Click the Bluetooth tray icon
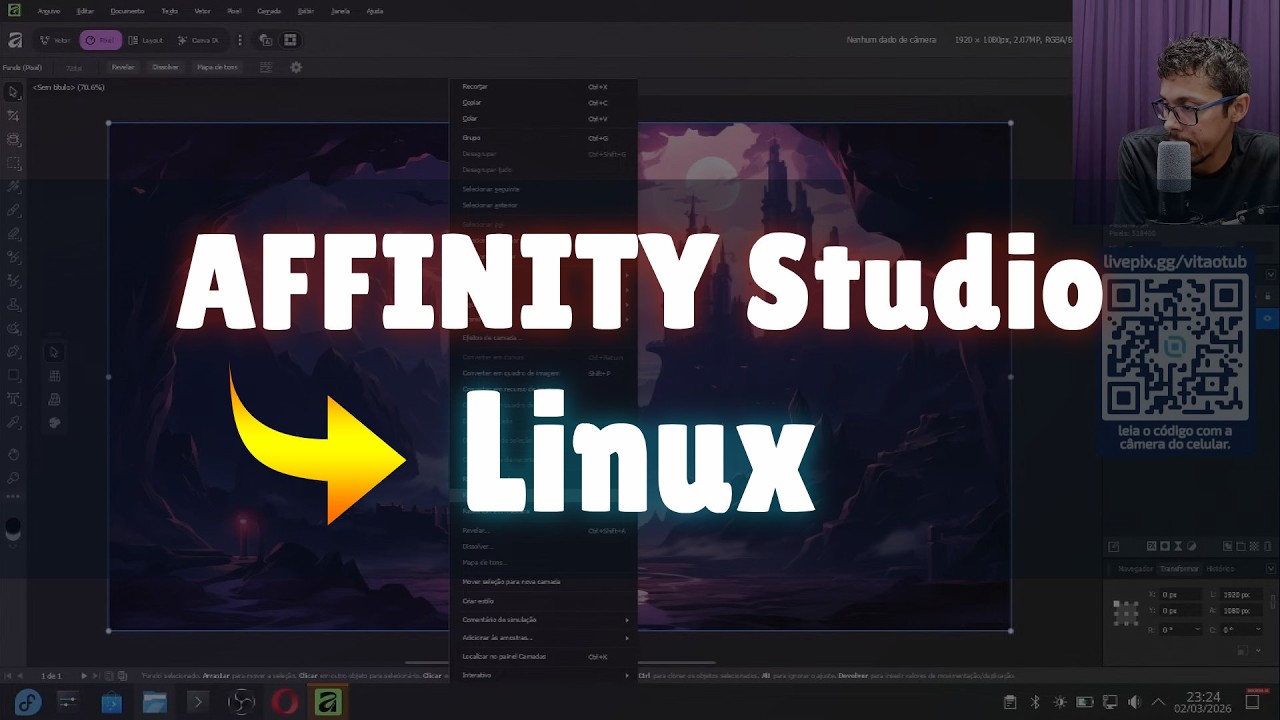 (1035, 702)
